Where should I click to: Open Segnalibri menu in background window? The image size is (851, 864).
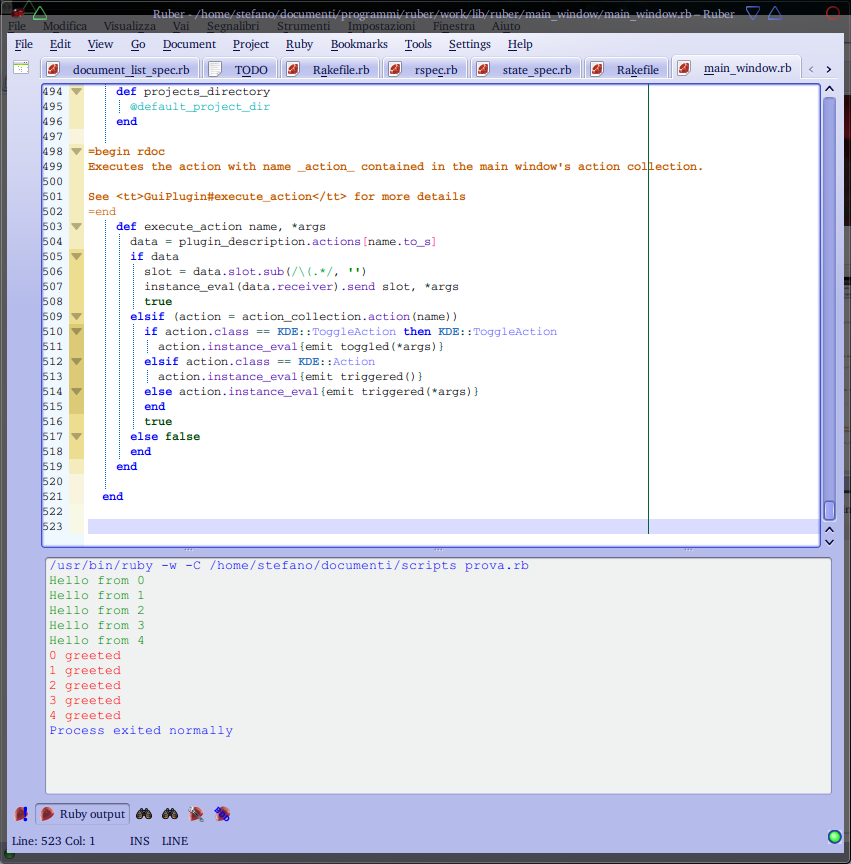pos(233,26)
